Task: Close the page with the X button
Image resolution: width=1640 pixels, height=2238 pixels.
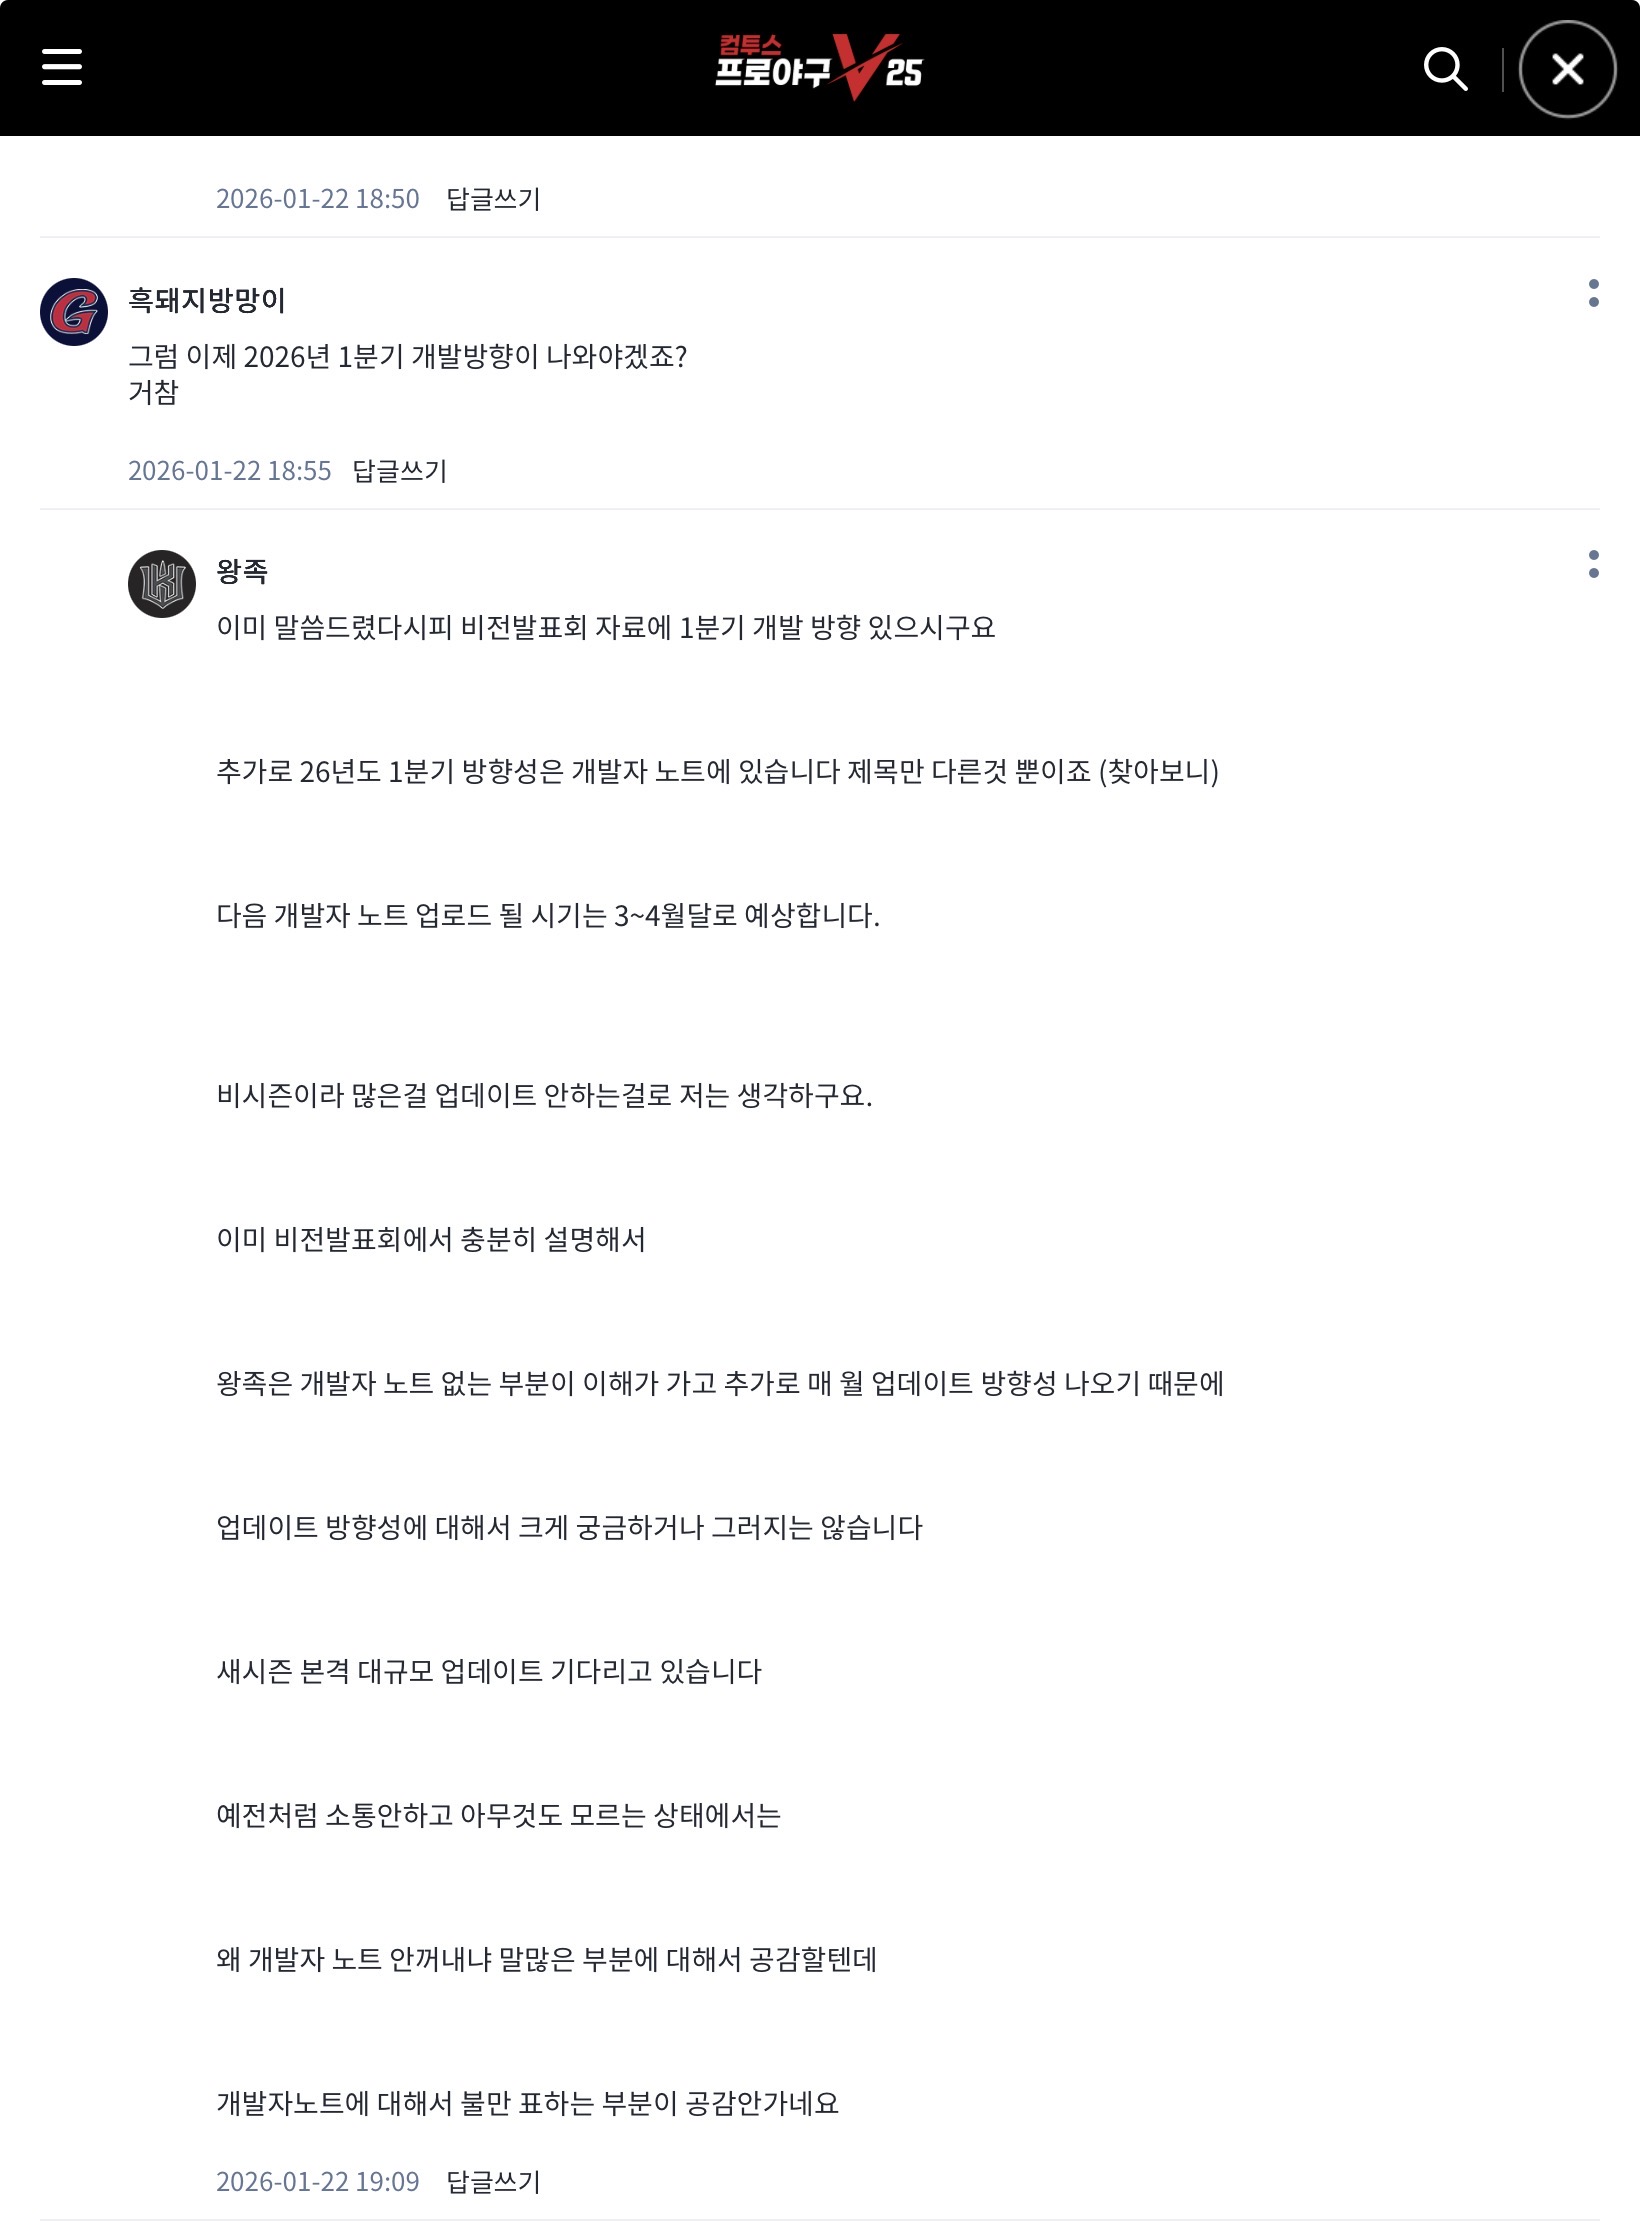Action: pos(1566,69)
